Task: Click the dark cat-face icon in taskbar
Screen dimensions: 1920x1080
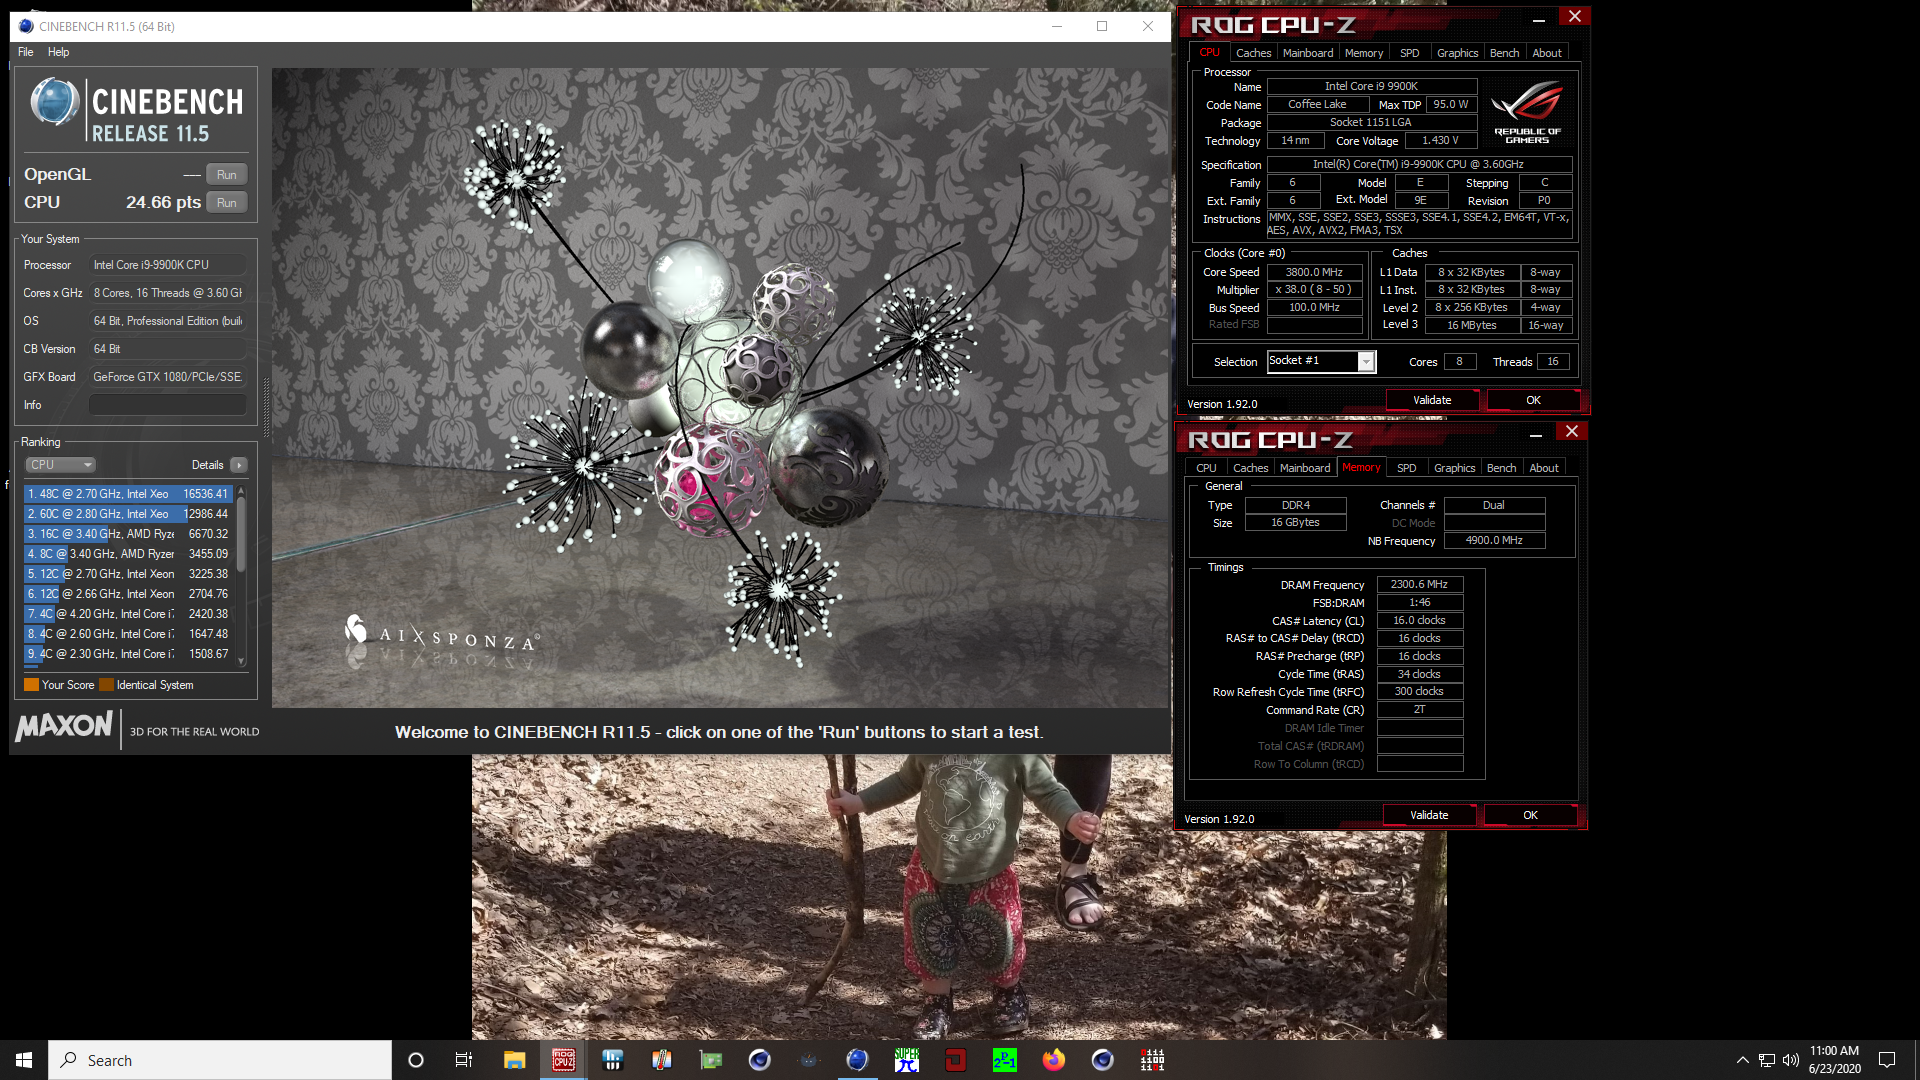Action: coord(809,1060)
